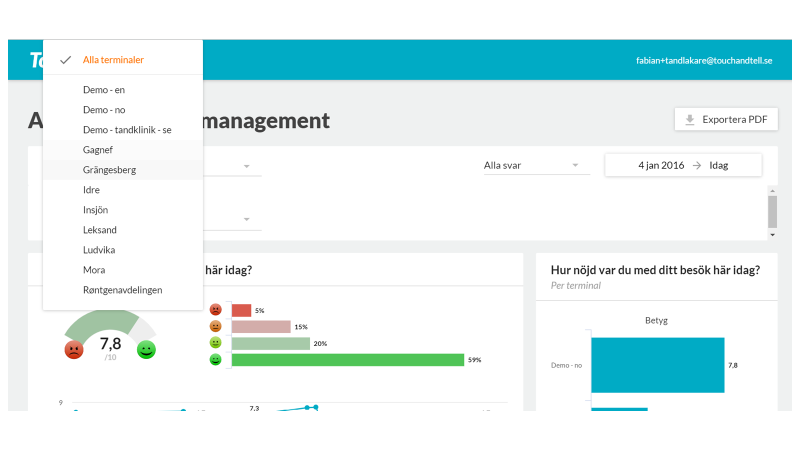Click green happy face beside 59% bar
Image resolution: width=800 pixels, height=450 pixels.
216,360
